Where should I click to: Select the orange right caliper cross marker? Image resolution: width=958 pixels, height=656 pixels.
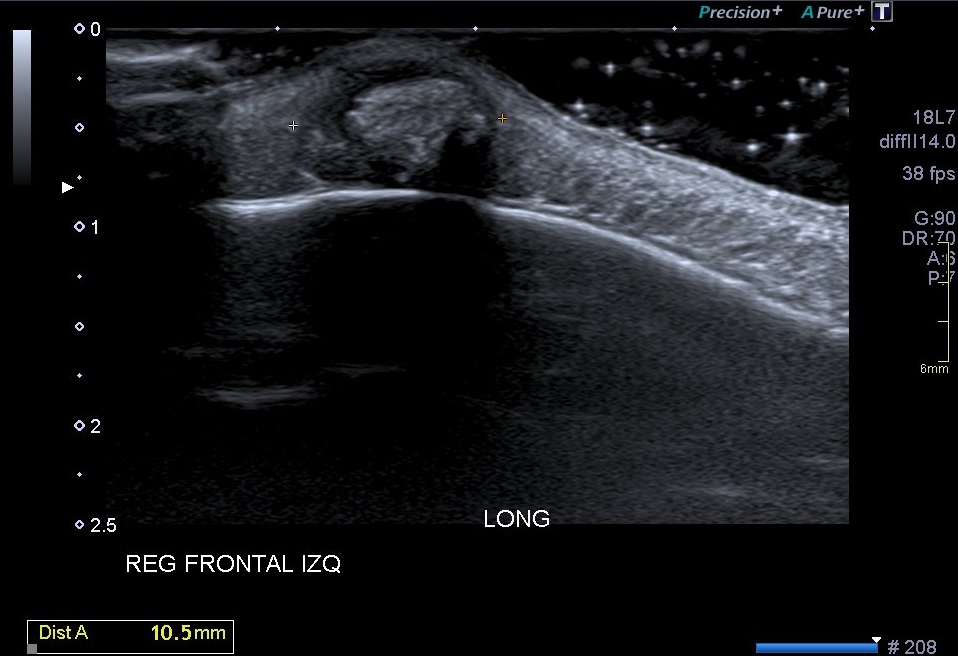(x=502, y=119)
